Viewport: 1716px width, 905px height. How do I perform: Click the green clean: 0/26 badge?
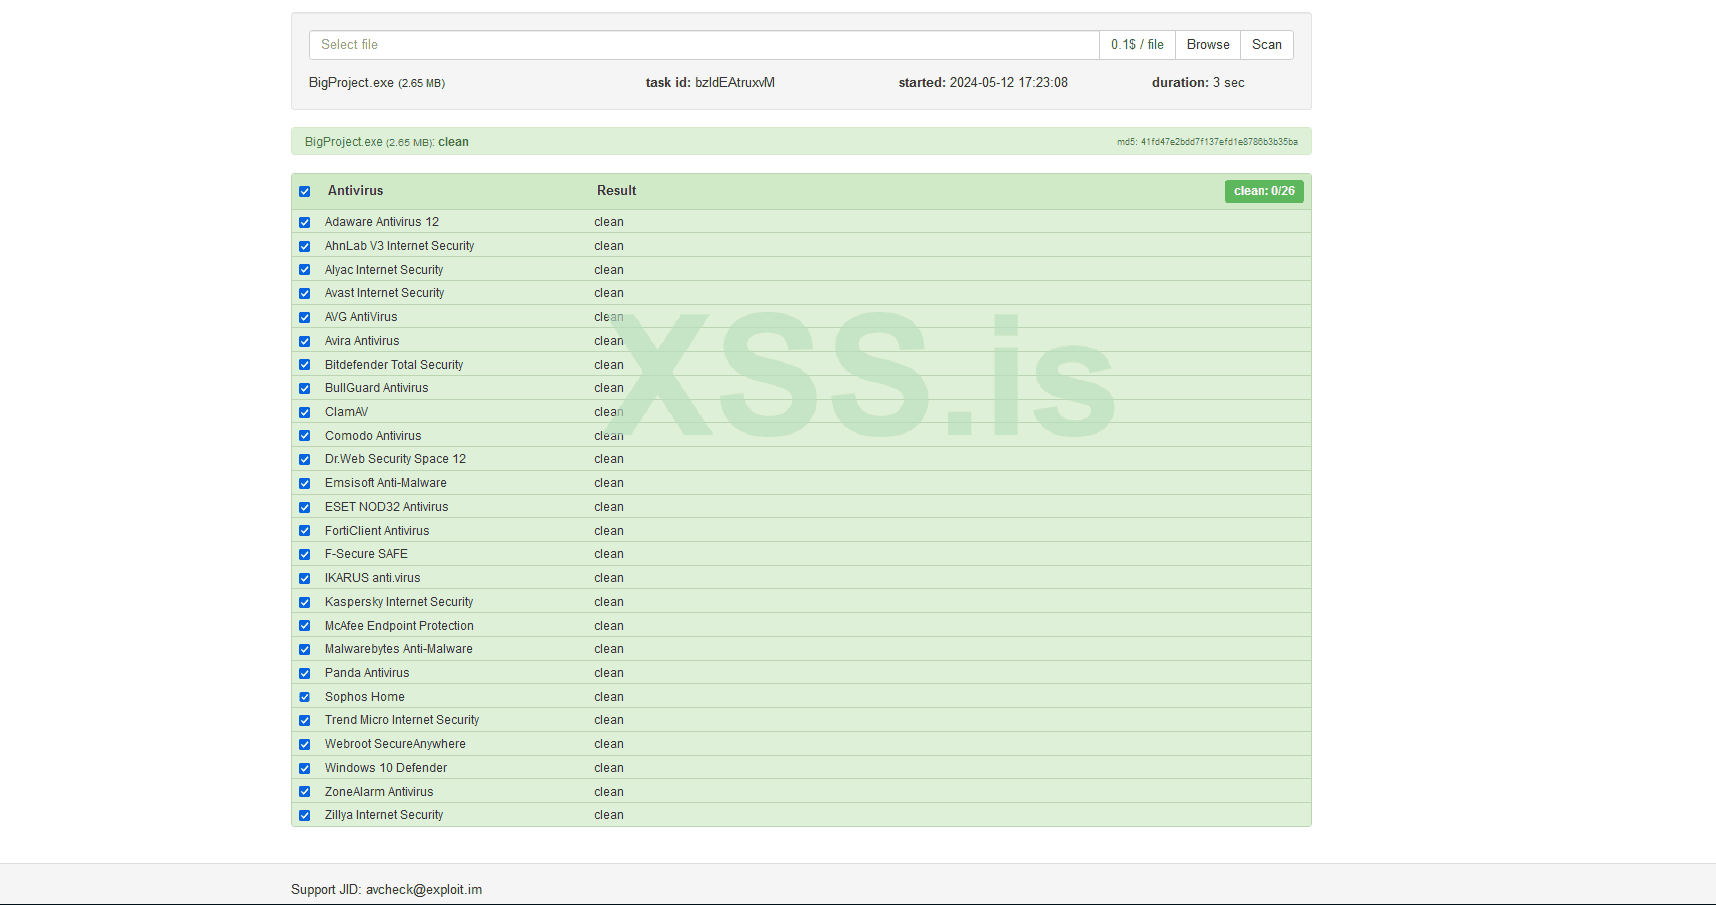coord(1264,191)
